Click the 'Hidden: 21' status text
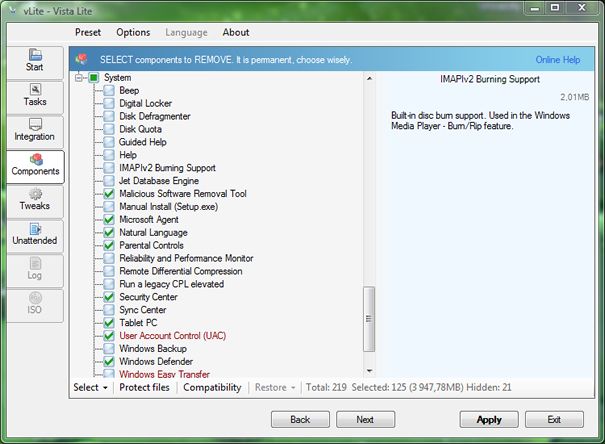 (x=489, y=387)
